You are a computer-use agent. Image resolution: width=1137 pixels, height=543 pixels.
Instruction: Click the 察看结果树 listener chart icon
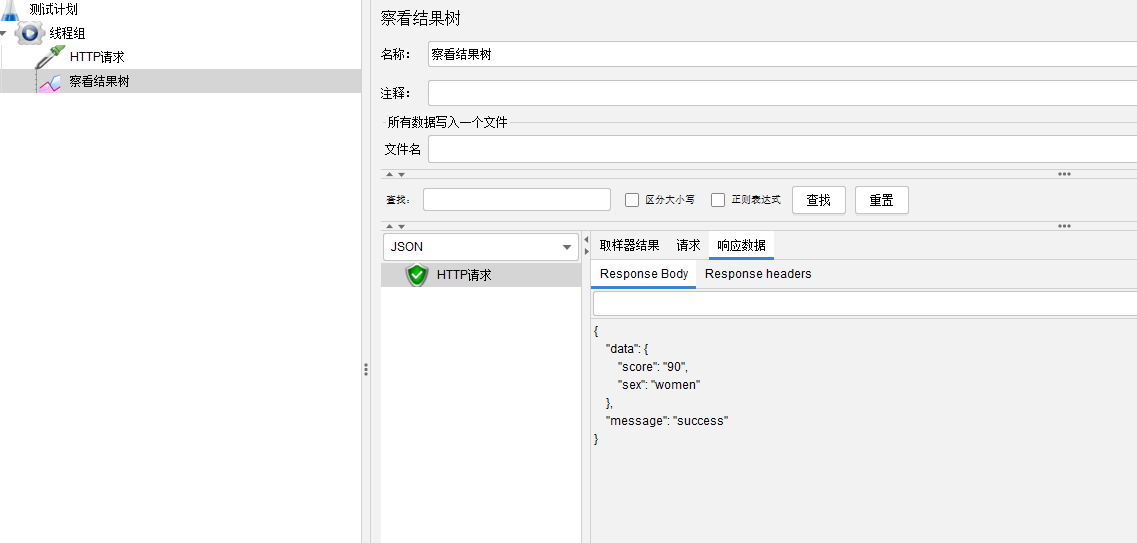(x=51, y=82)
